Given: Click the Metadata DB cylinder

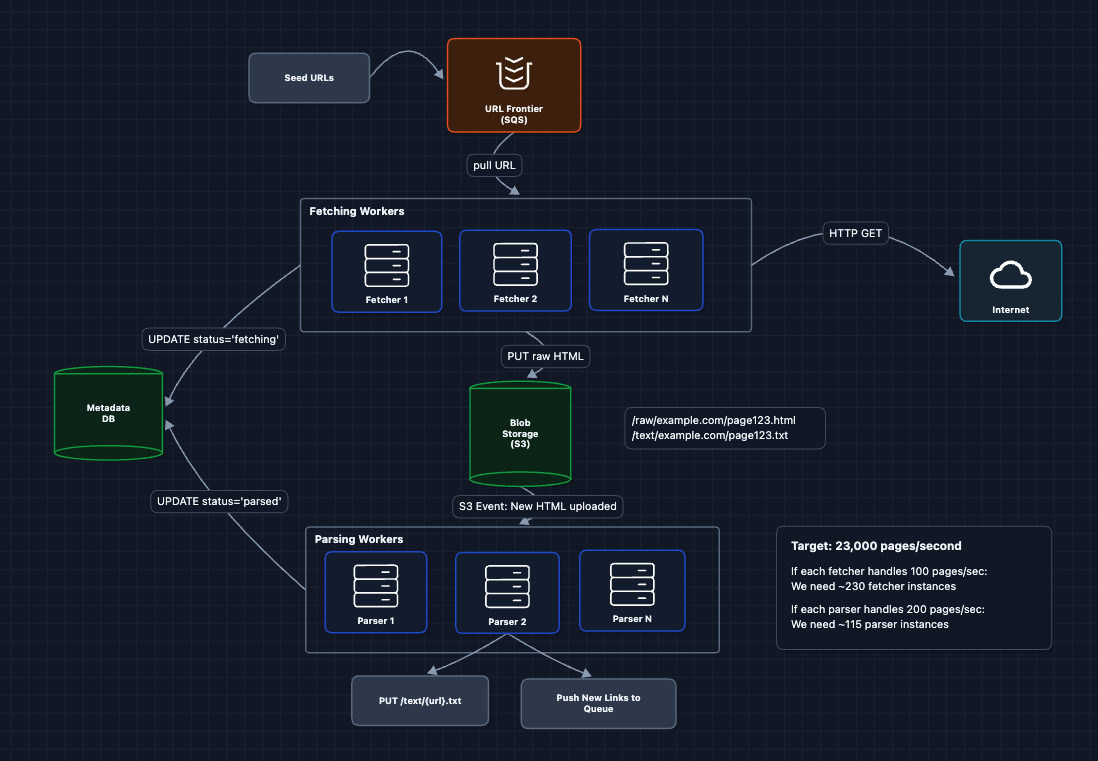Looking at the screenshot, I should click(107, 412).
